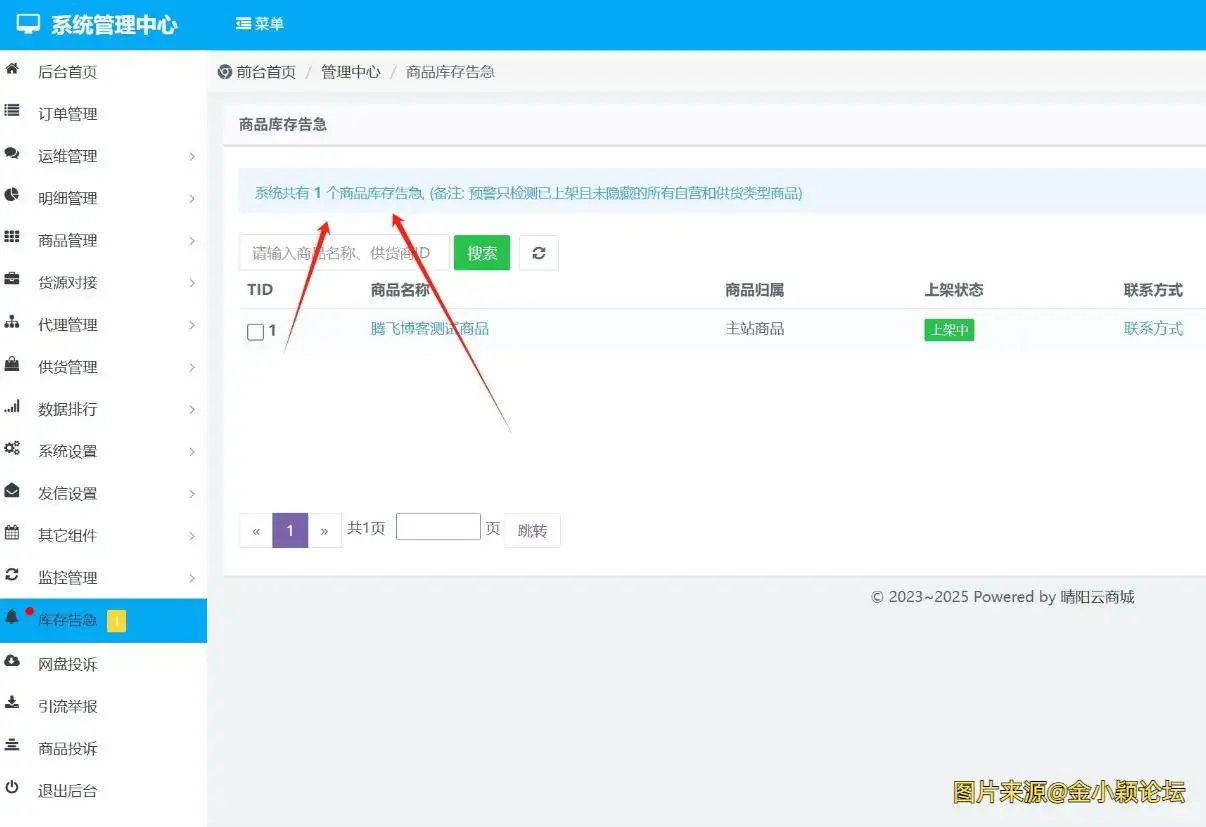Click the power icon for 退出后台
This screenshot has width=1206, height=827.
click(x=12, y=789)
